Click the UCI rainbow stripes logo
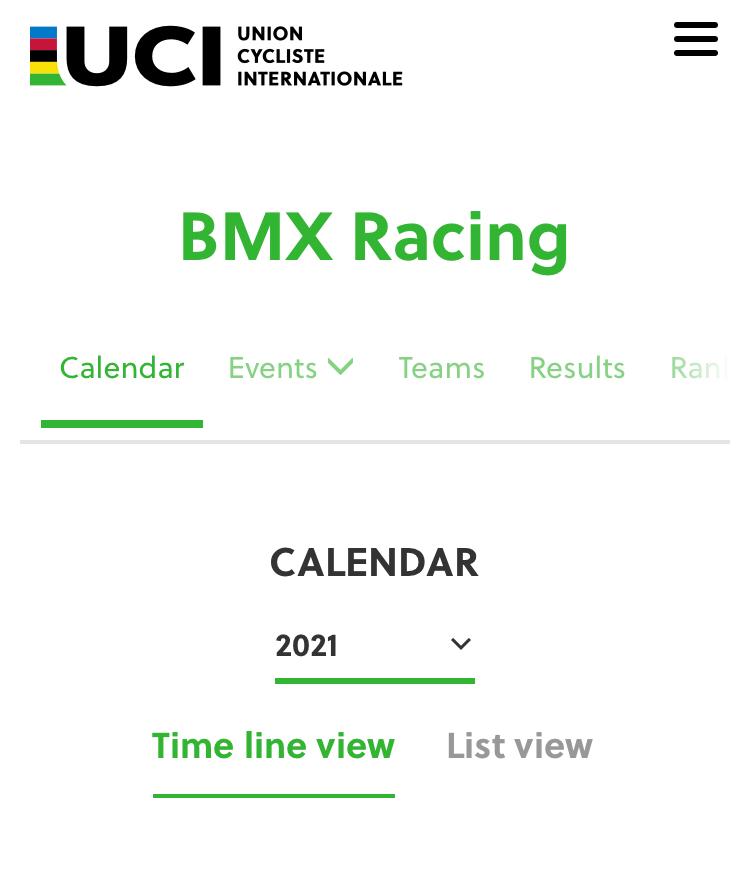This screenshot has height=870, width=750. pos(47,56)
